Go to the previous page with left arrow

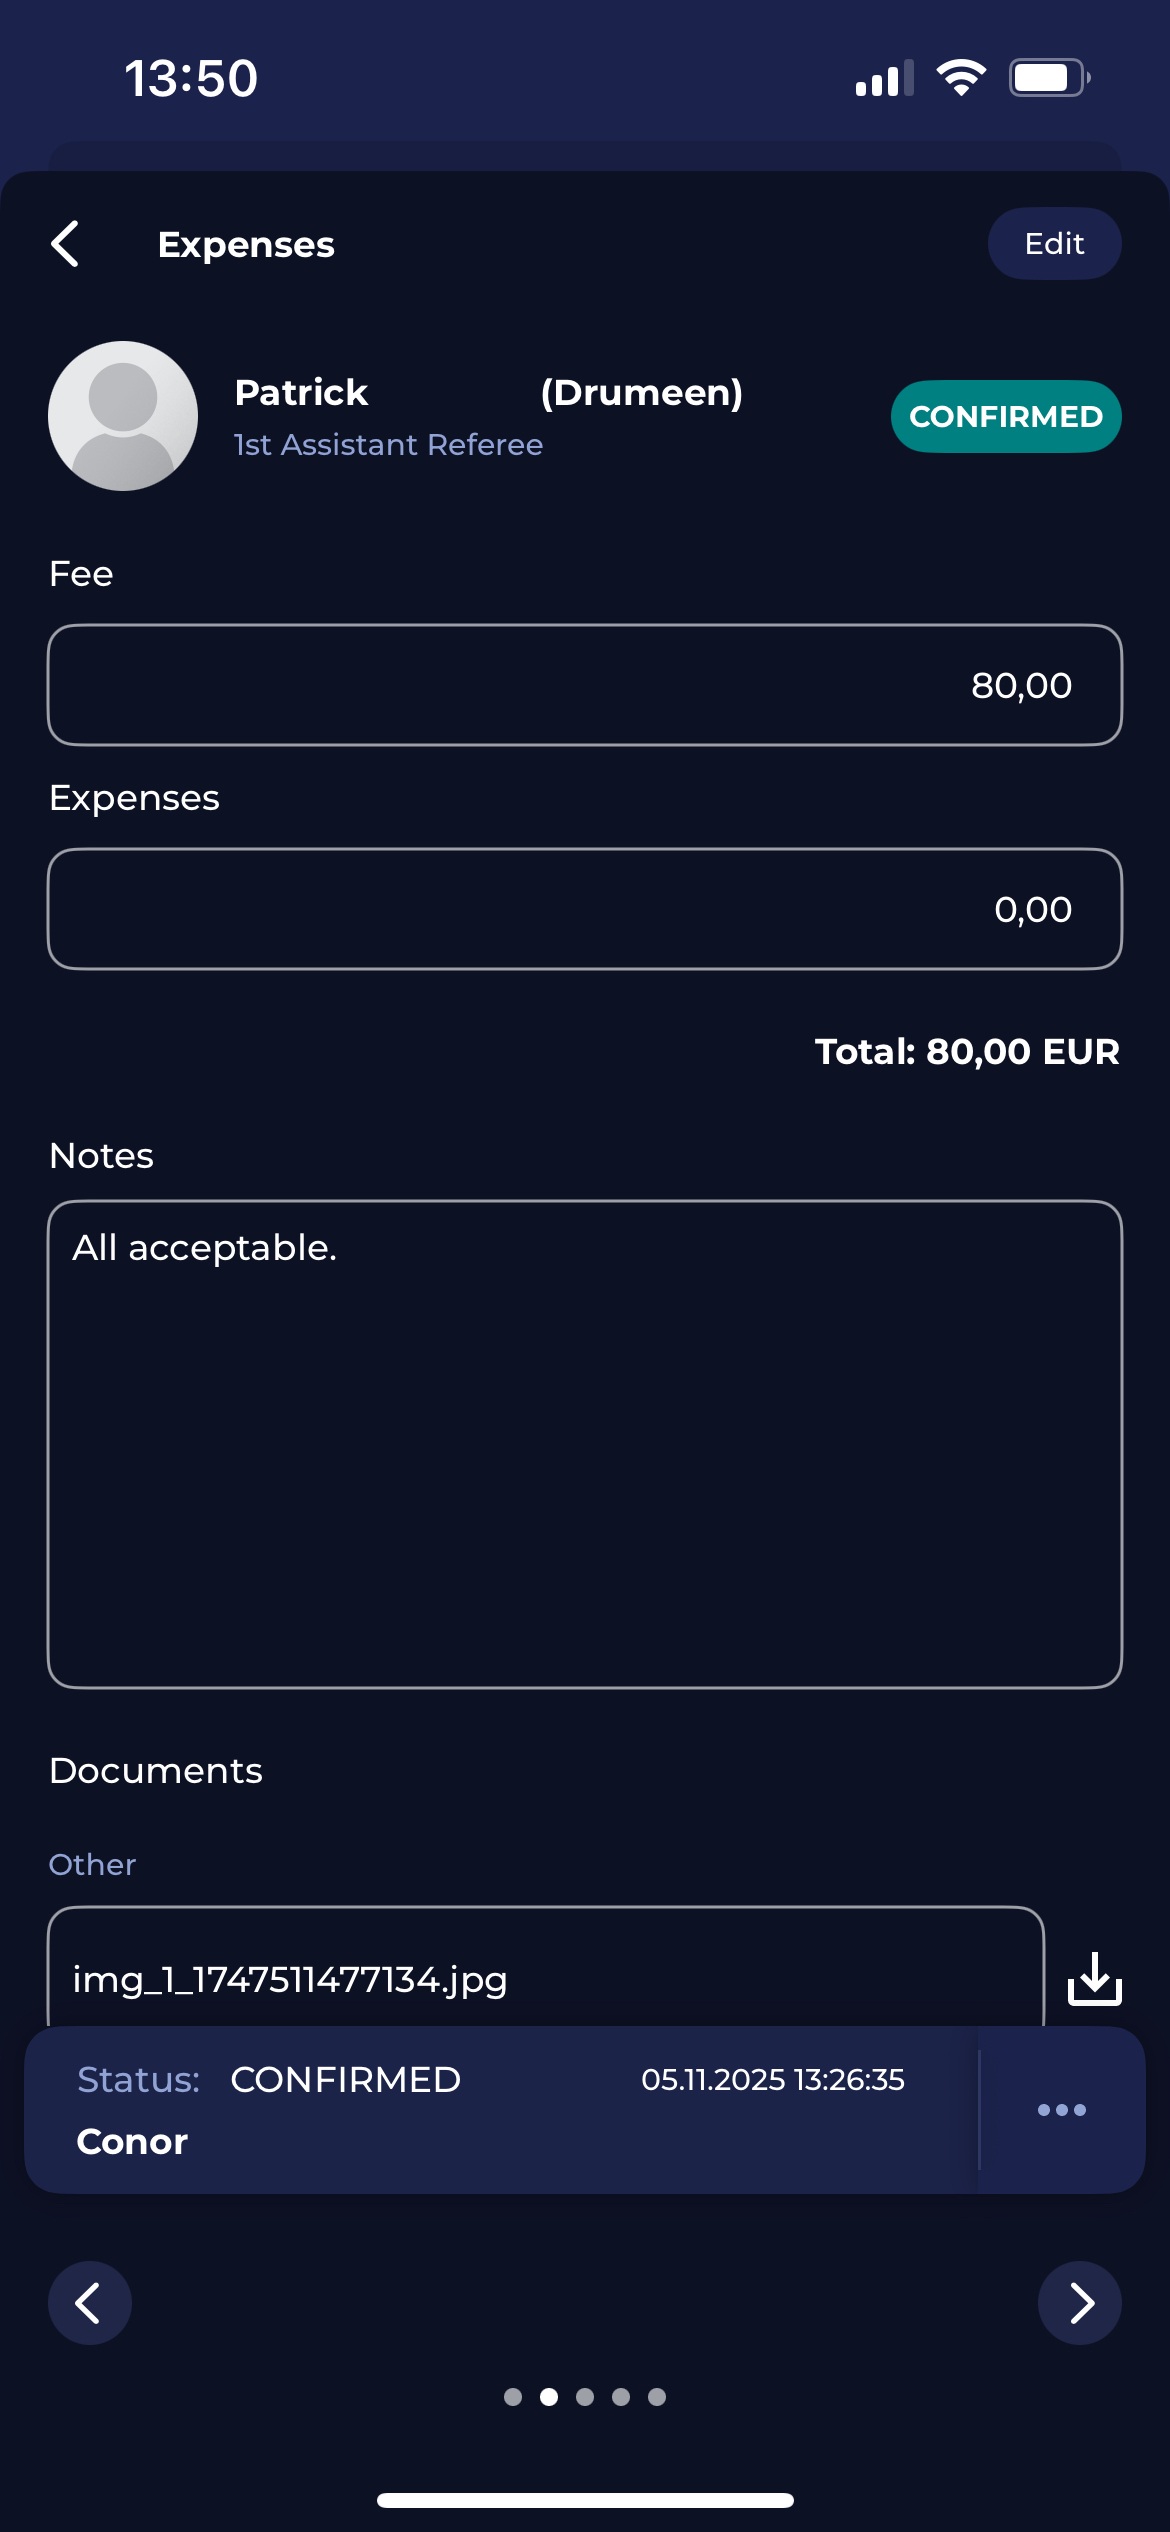pyautogui.click(x=90, y=2303)
